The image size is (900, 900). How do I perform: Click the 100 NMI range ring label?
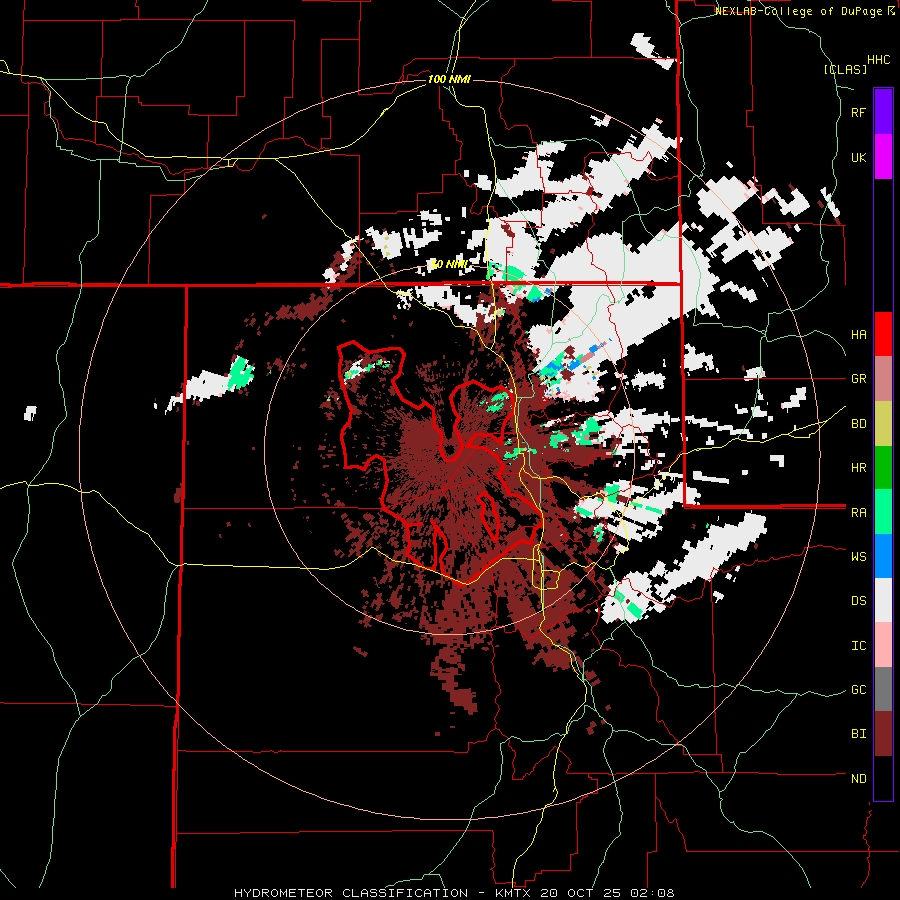(x=449, y=79)
